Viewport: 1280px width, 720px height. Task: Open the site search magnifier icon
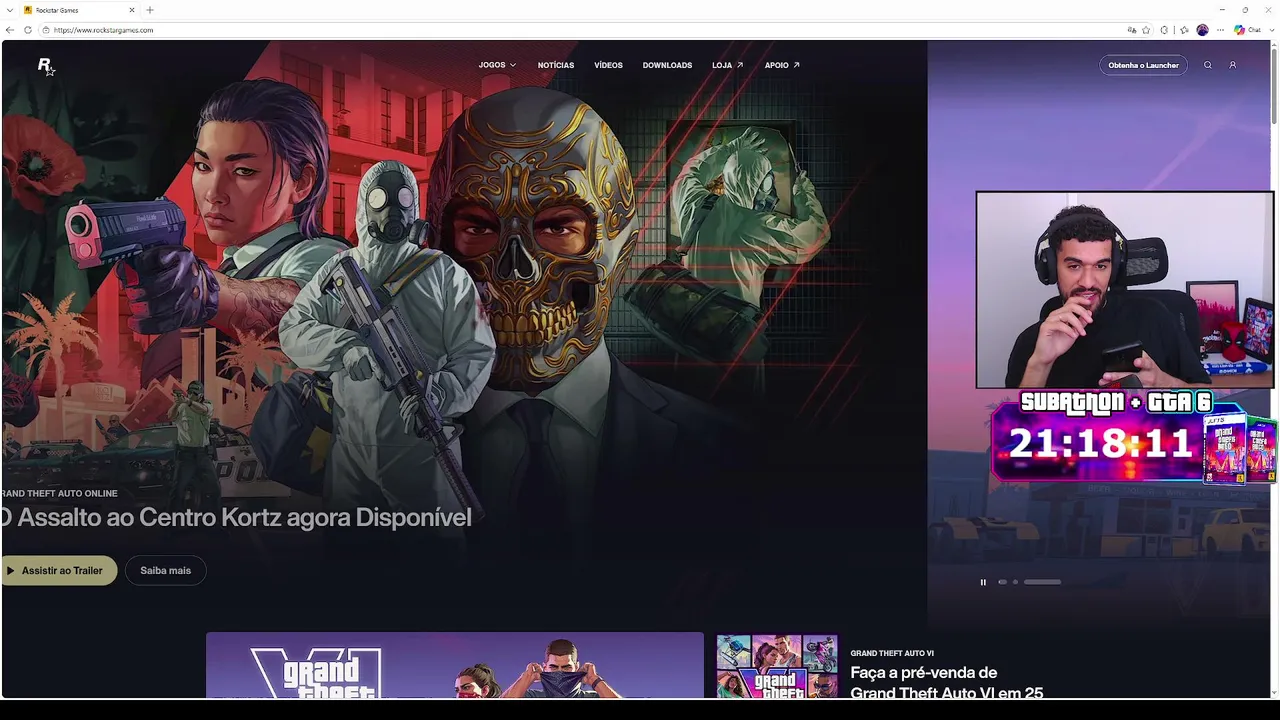click(1208, 65)
